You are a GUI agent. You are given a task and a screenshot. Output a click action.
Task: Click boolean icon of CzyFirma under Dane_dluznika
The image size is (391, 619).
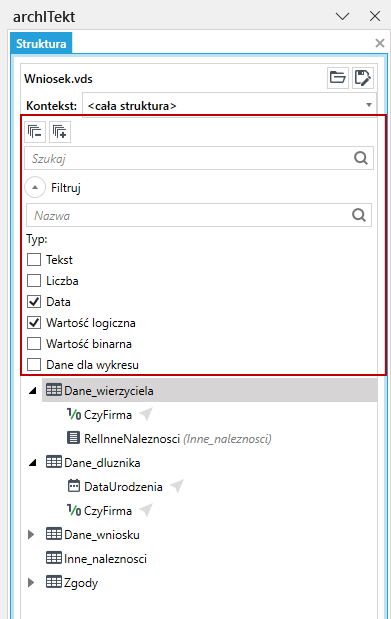(74, 510)
